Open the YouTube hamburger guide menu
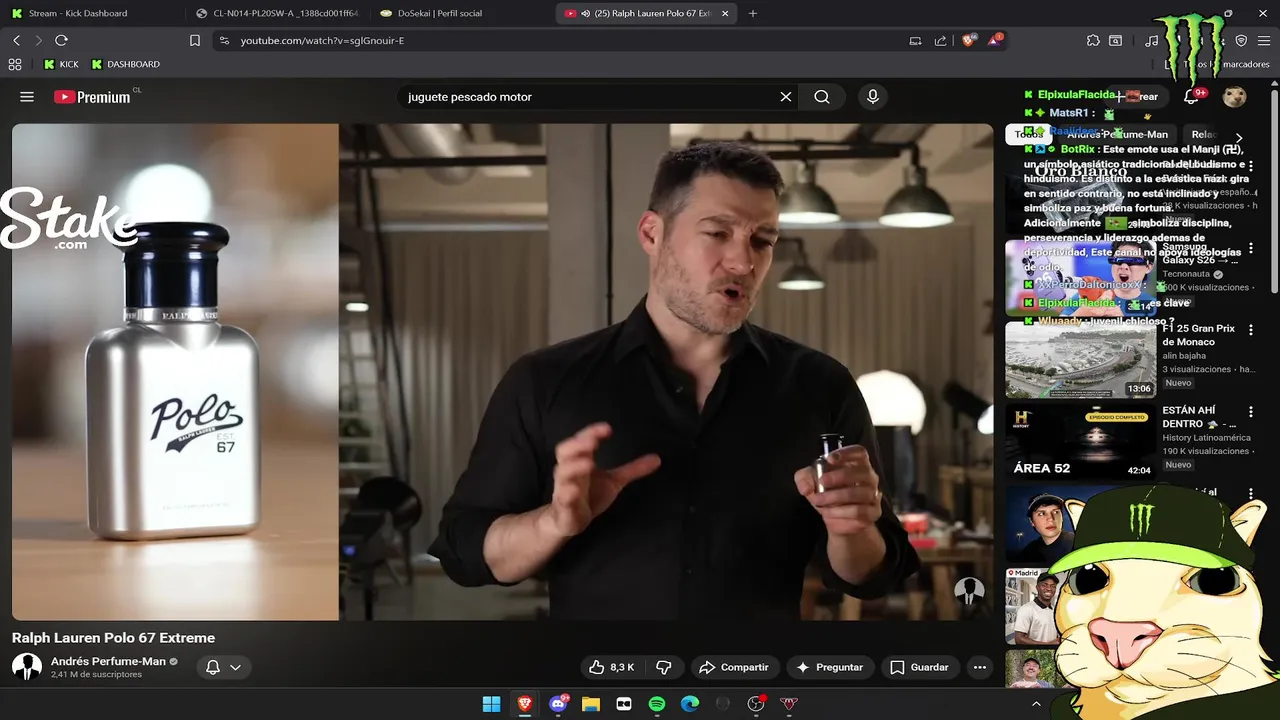Image resolution: width=1280 pixels, height=720 pixels. tap(27, 97)
